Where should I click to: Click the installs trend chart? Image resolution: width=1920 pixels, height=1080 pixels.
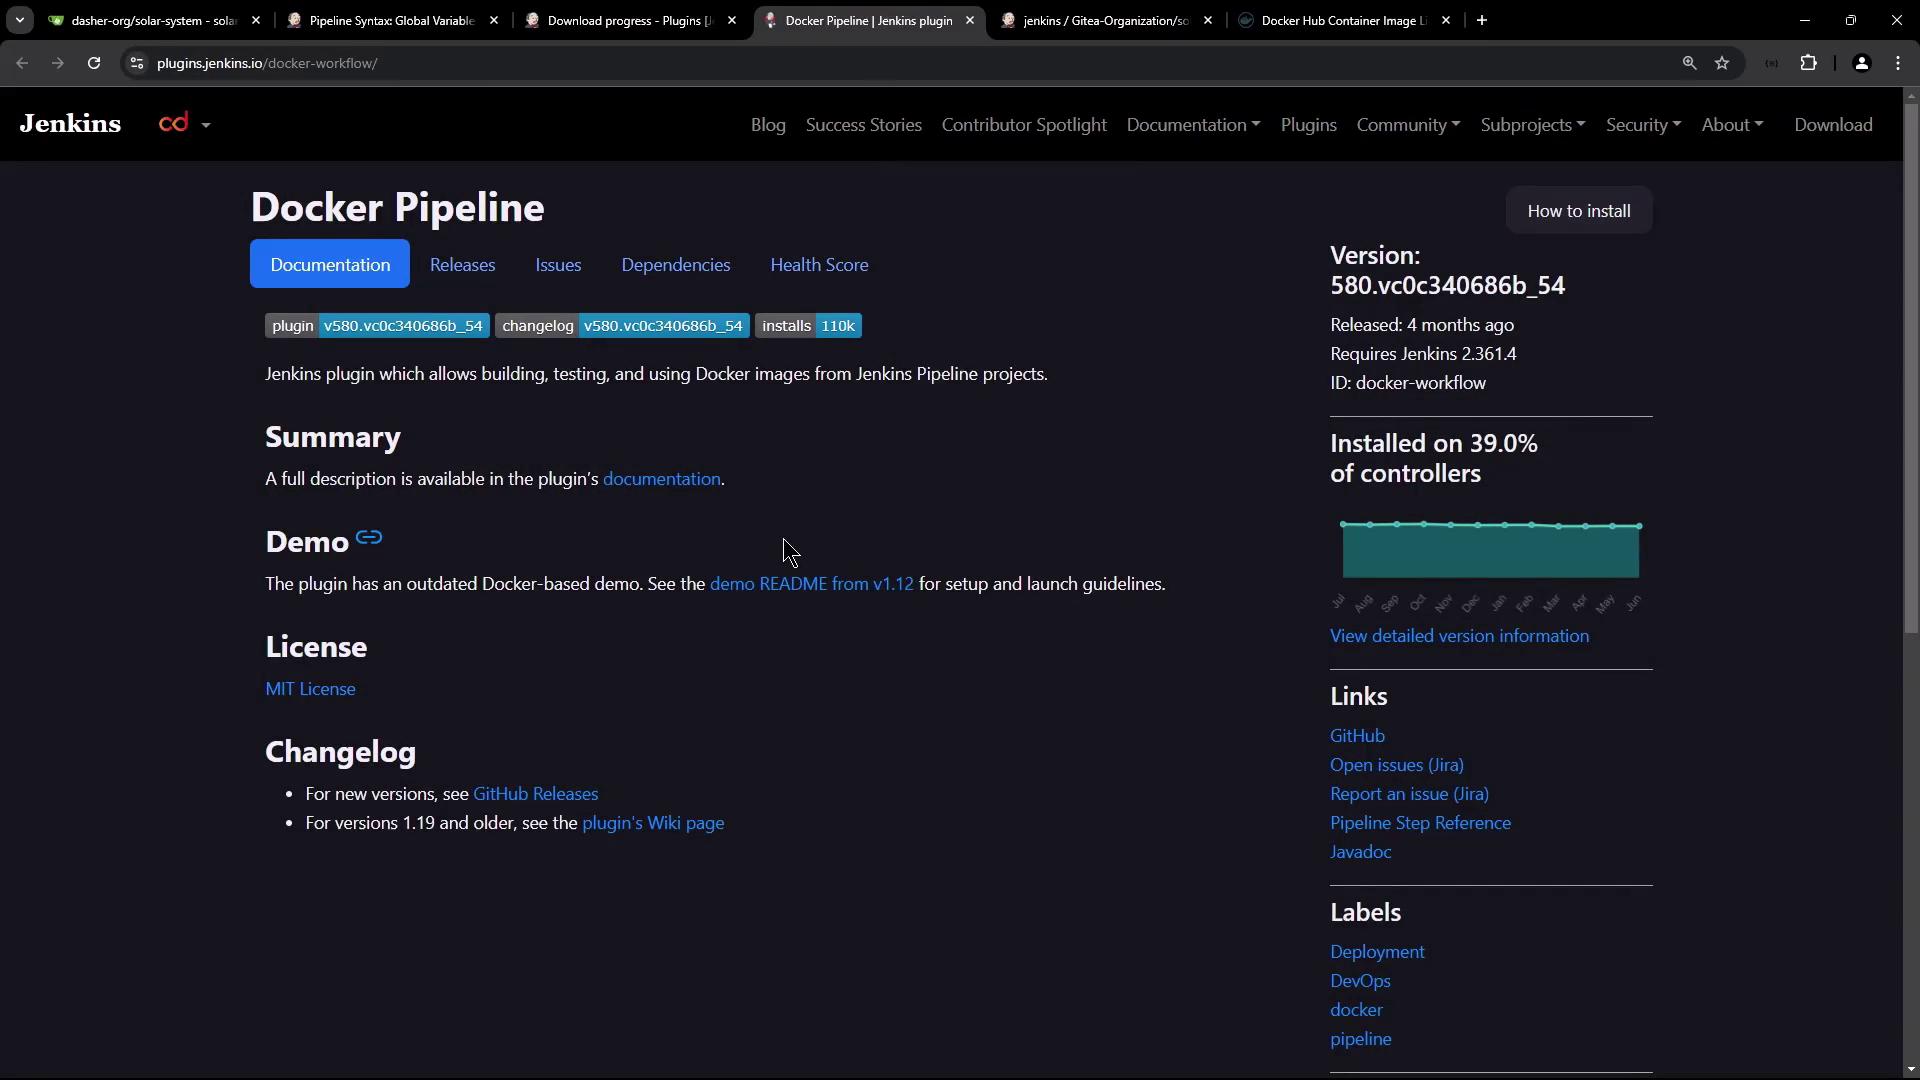[x=1490, y=551]
